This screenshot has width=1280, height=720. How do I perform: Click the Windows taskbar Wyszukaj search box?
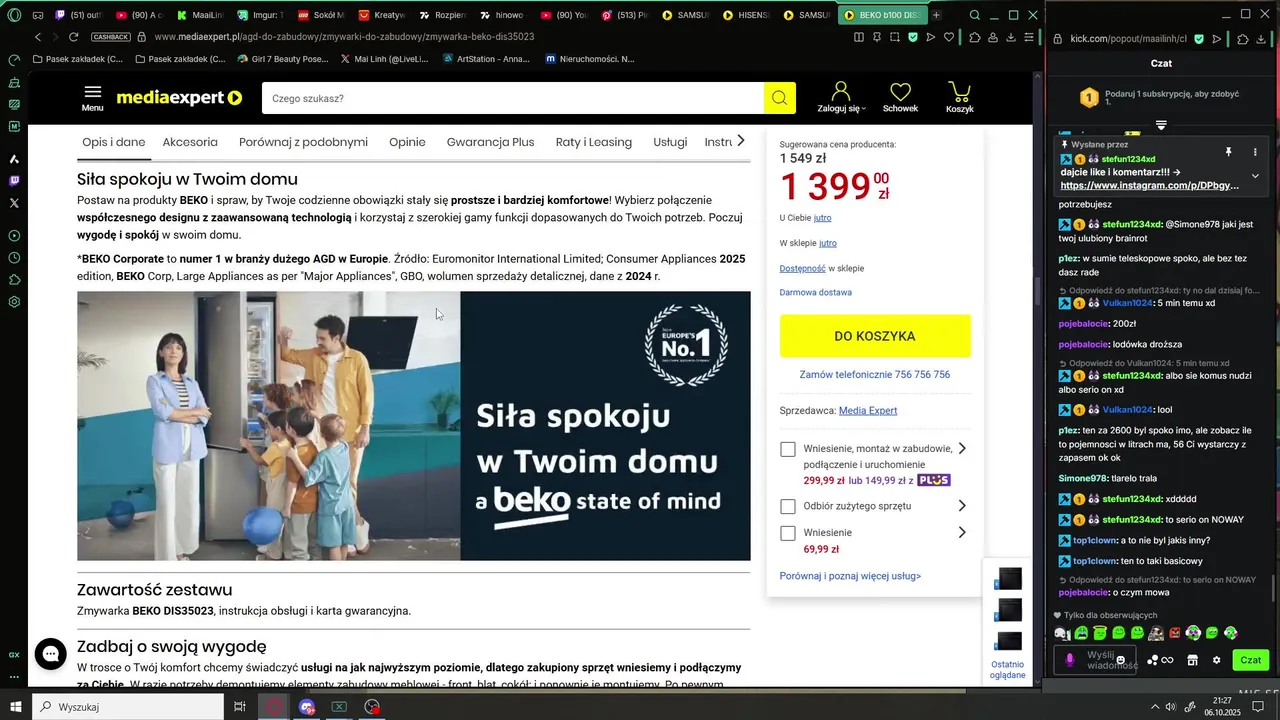click(127, 707)
